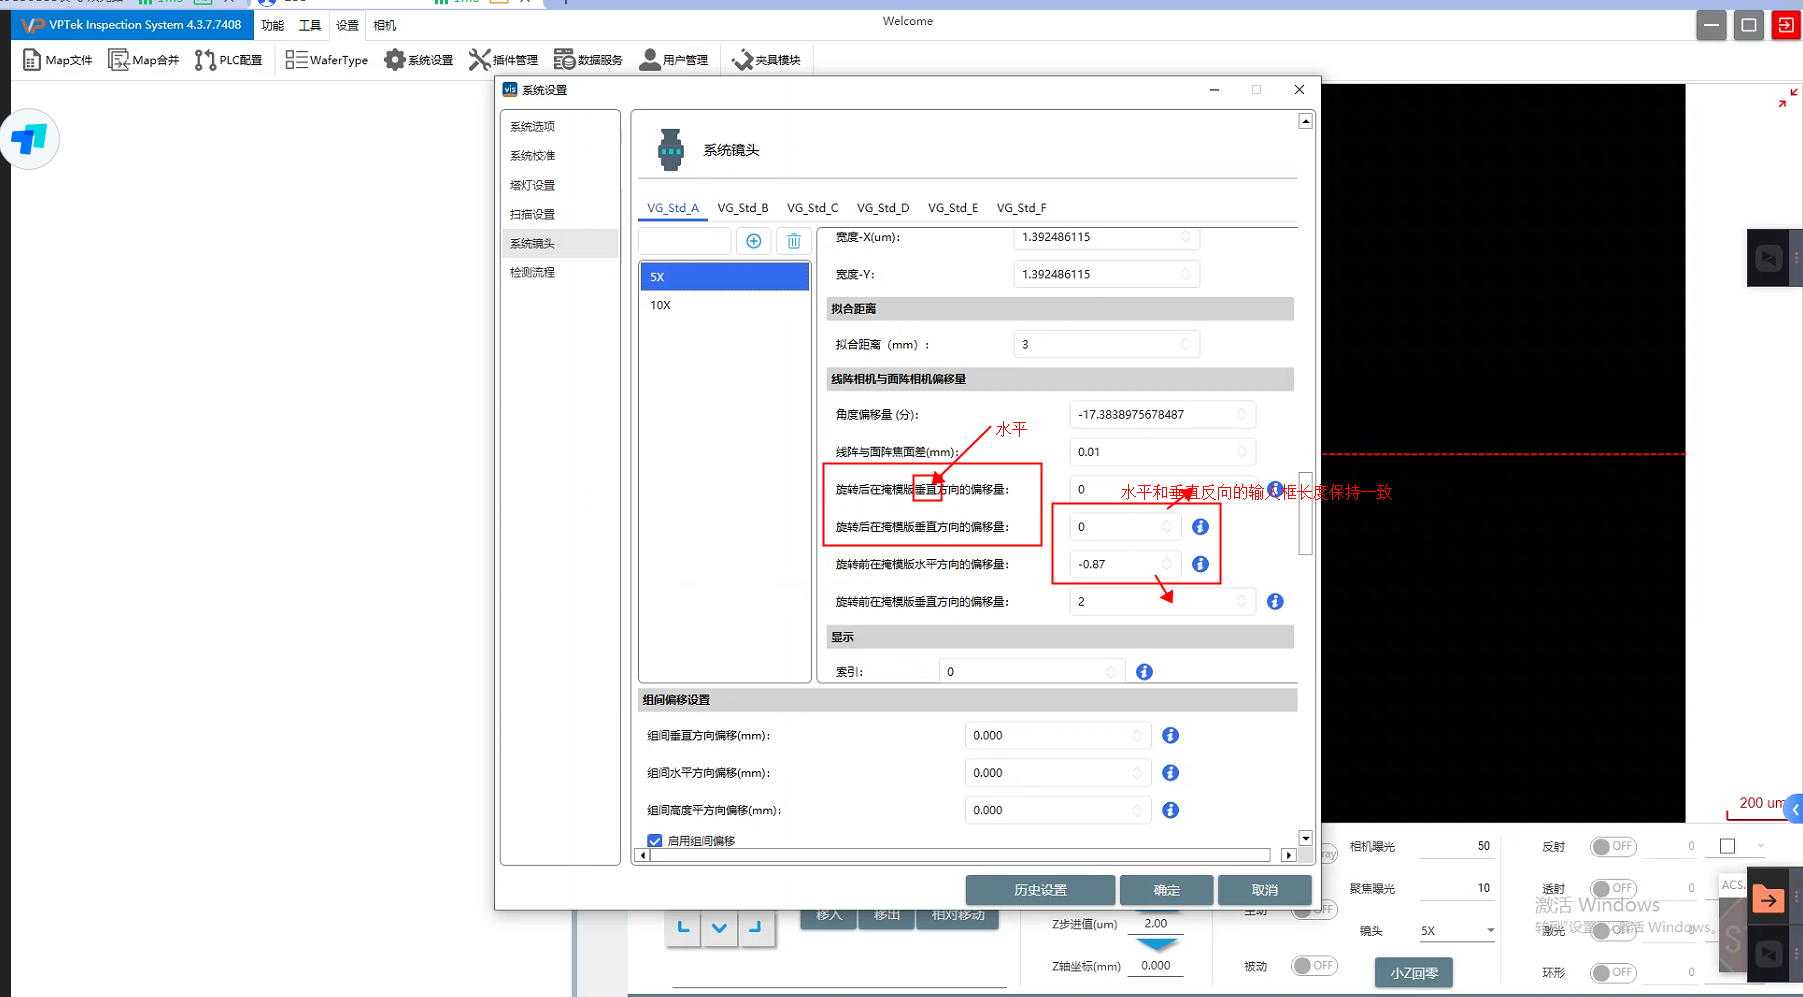Open 夹具模块 fixture module

click(767, 60)
